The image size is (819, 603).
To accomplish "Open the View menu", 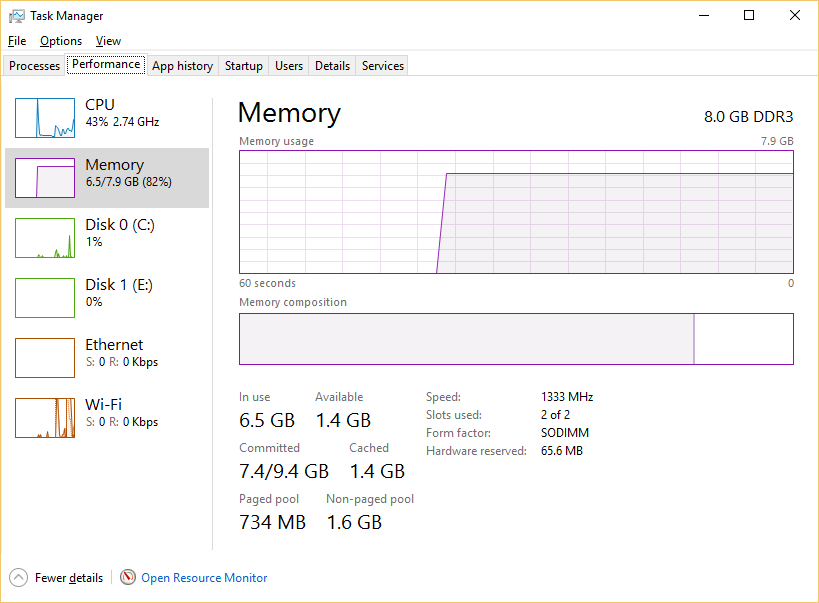I will pyautogui.click(x=108, y=41).
